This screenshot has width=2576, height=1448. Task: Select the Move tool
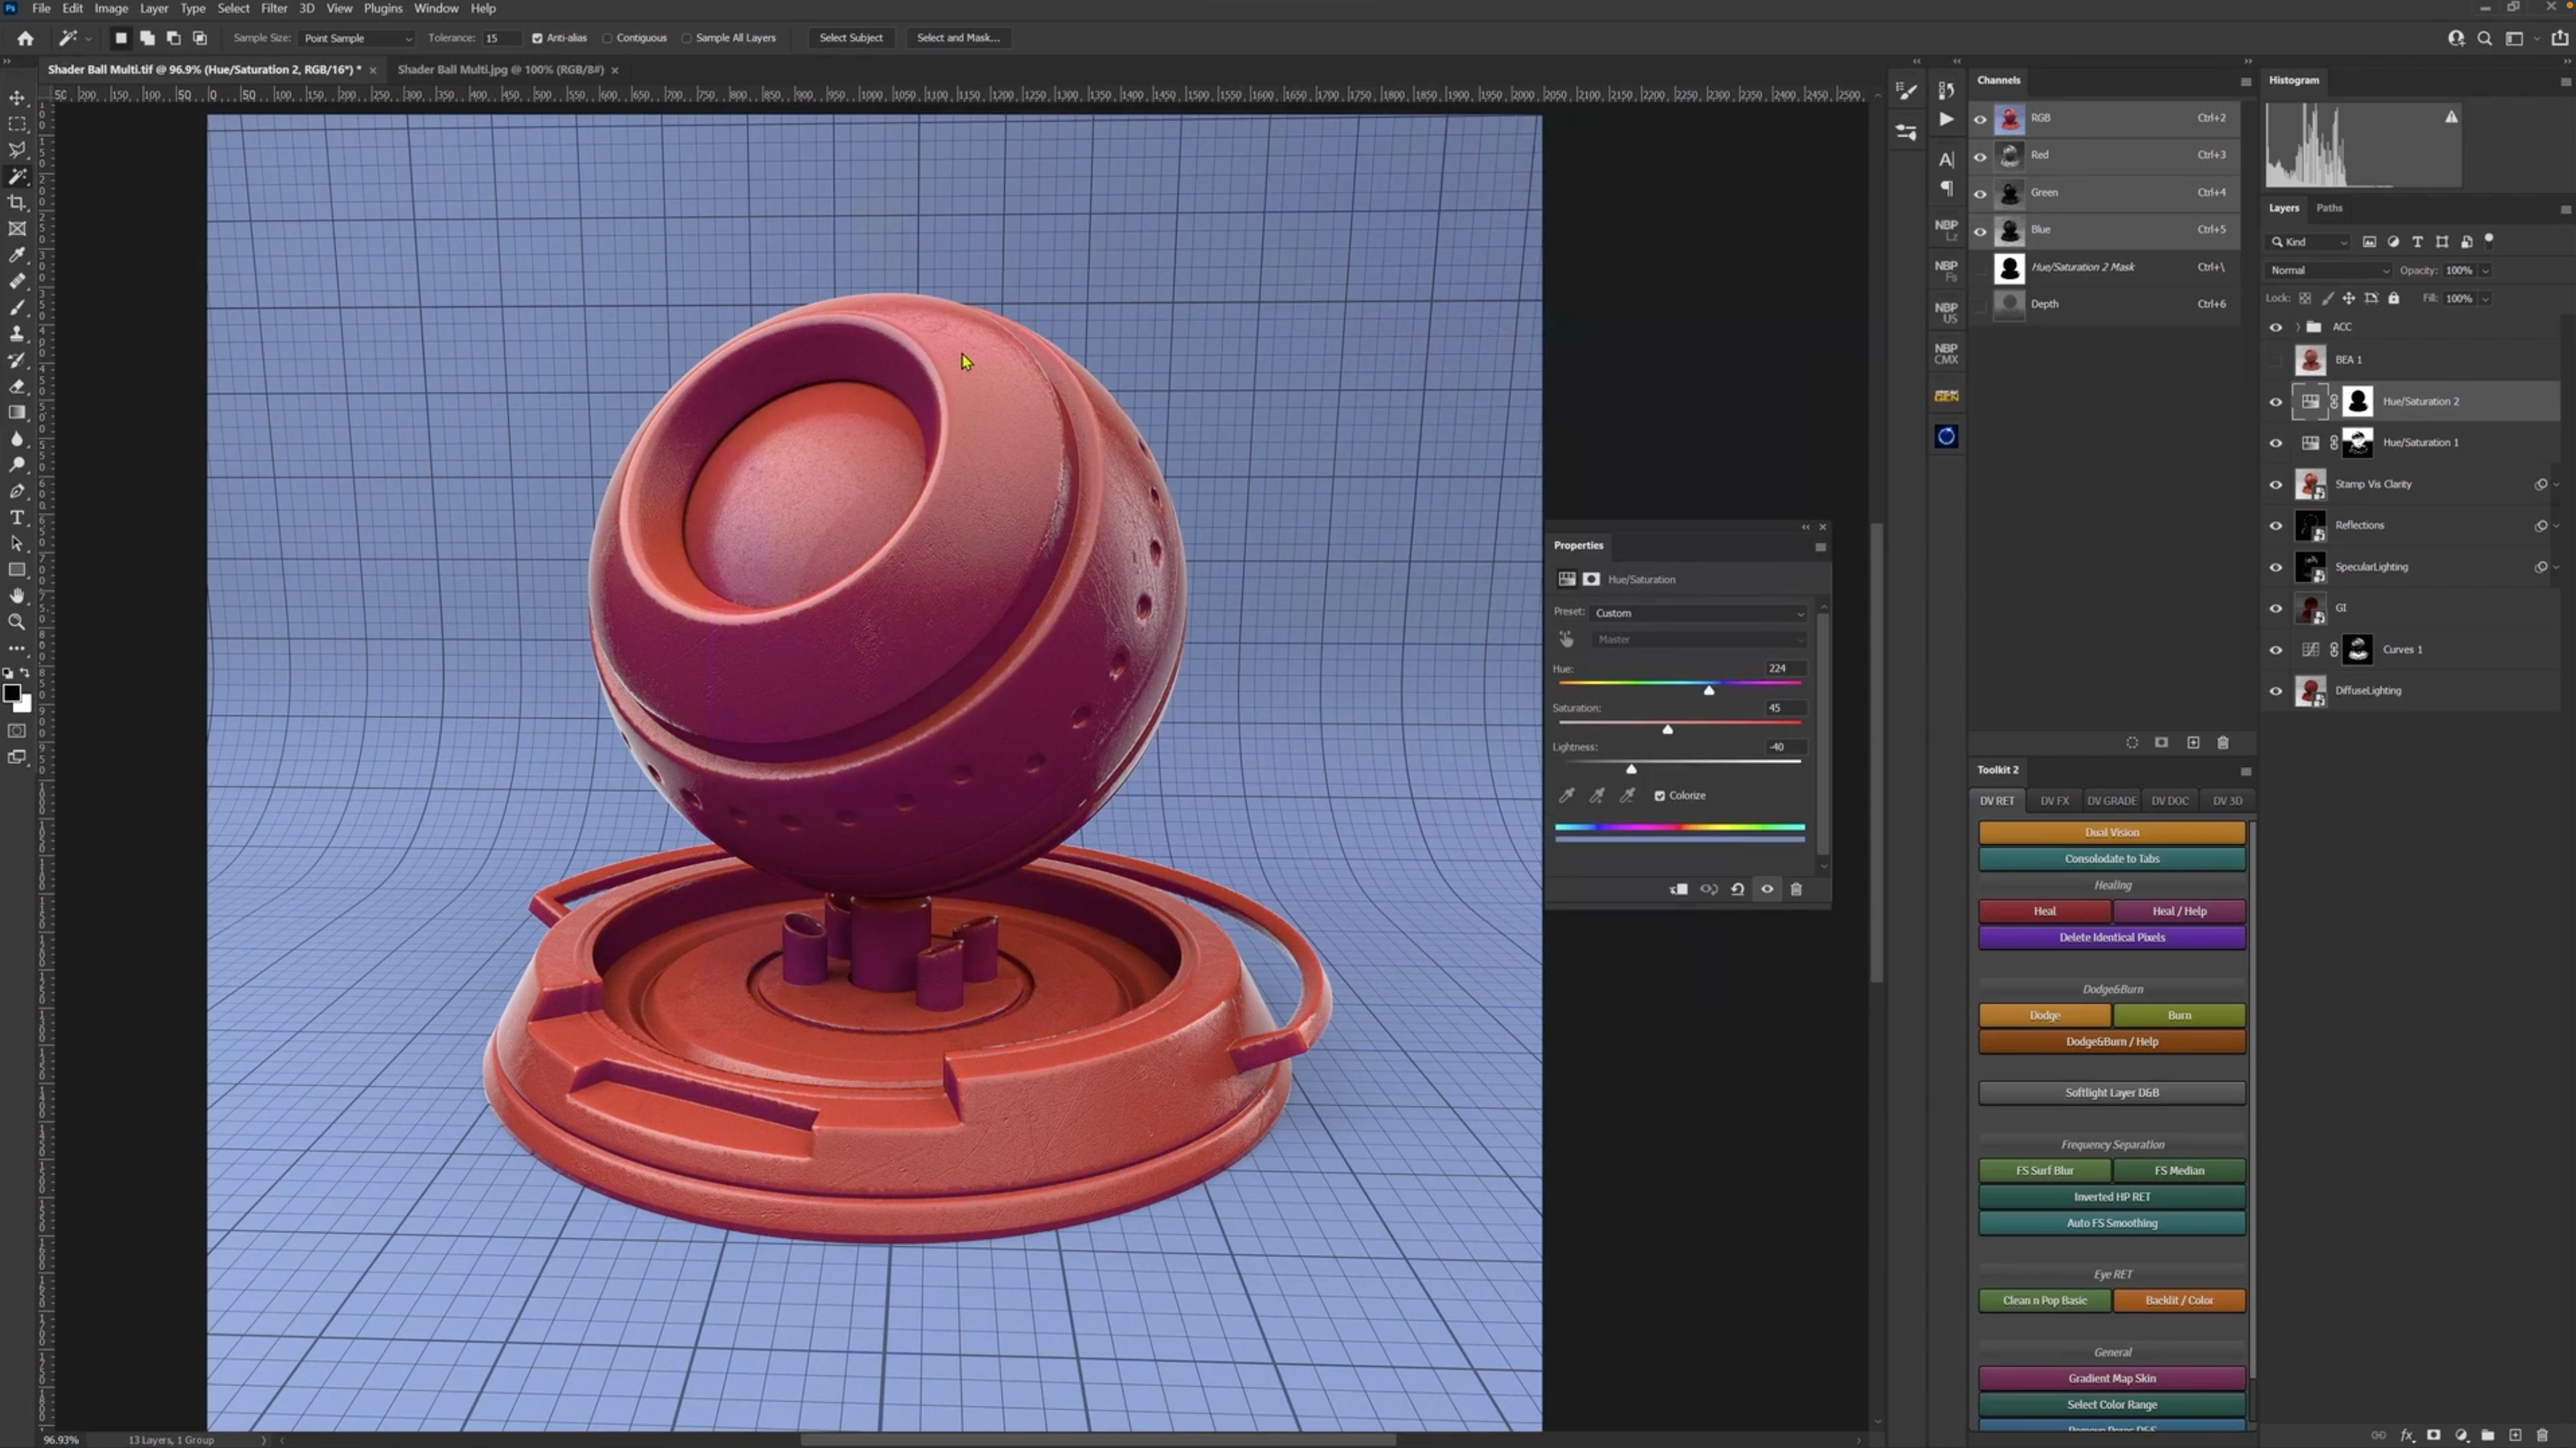click(17, 98)
